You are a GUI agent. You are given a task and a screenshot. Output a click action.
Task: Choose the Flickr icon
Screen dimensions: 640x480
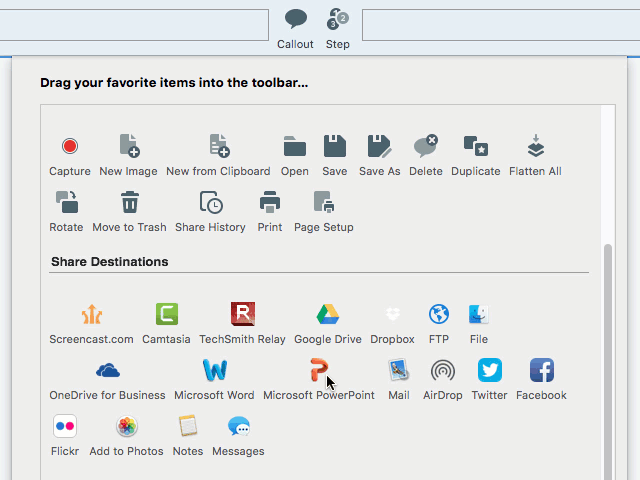click(65, 426)
